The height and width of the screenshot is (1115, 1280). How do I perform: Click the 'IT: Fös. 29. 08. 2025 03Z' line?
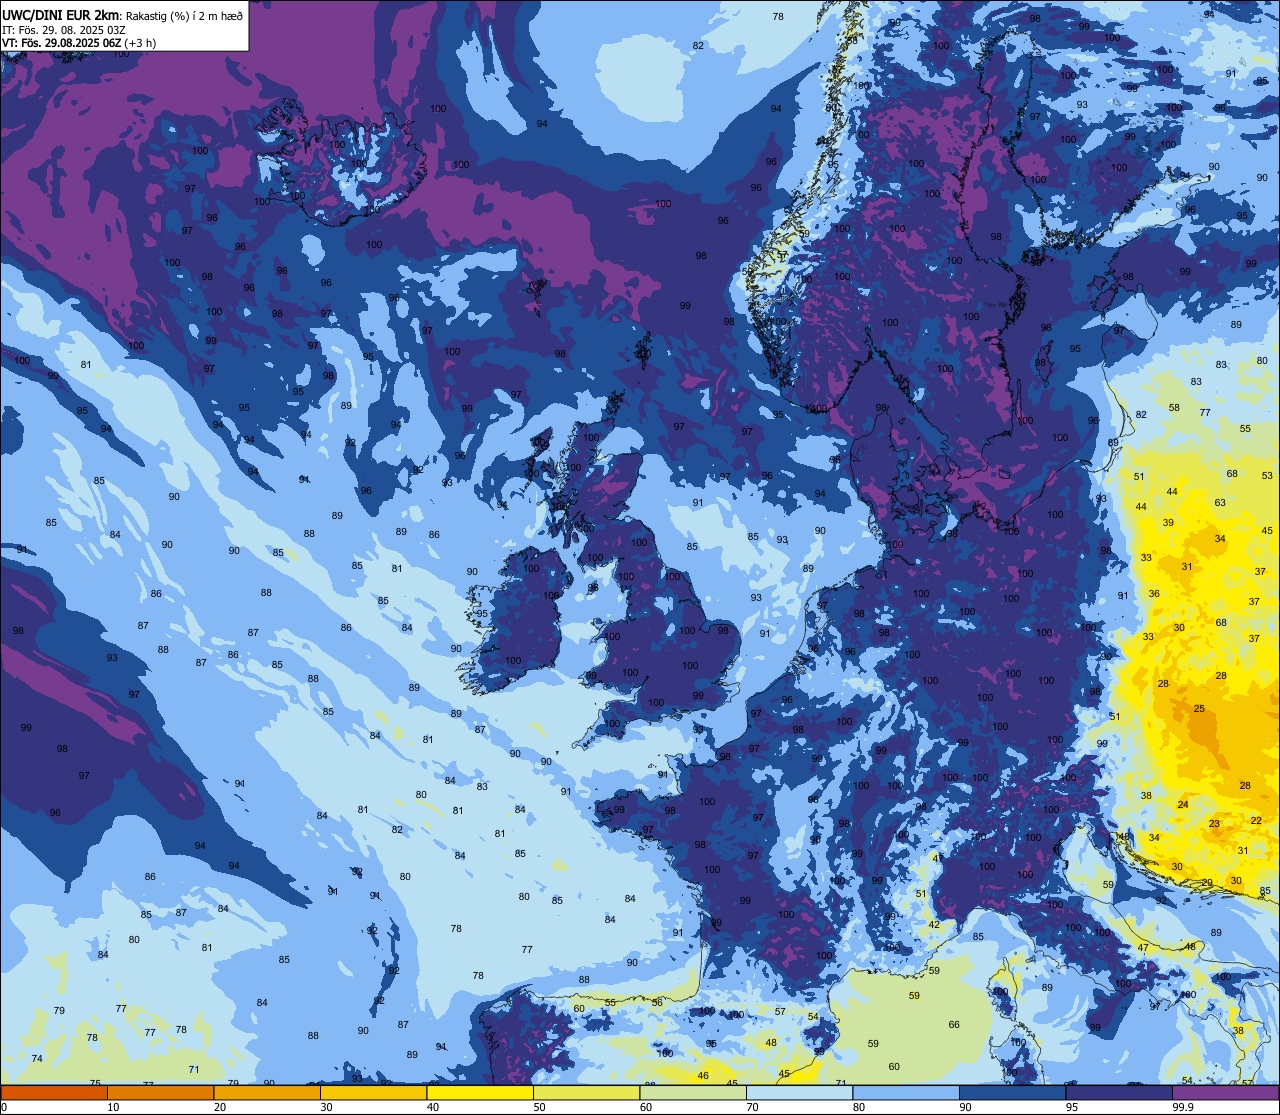click(63, 30)
